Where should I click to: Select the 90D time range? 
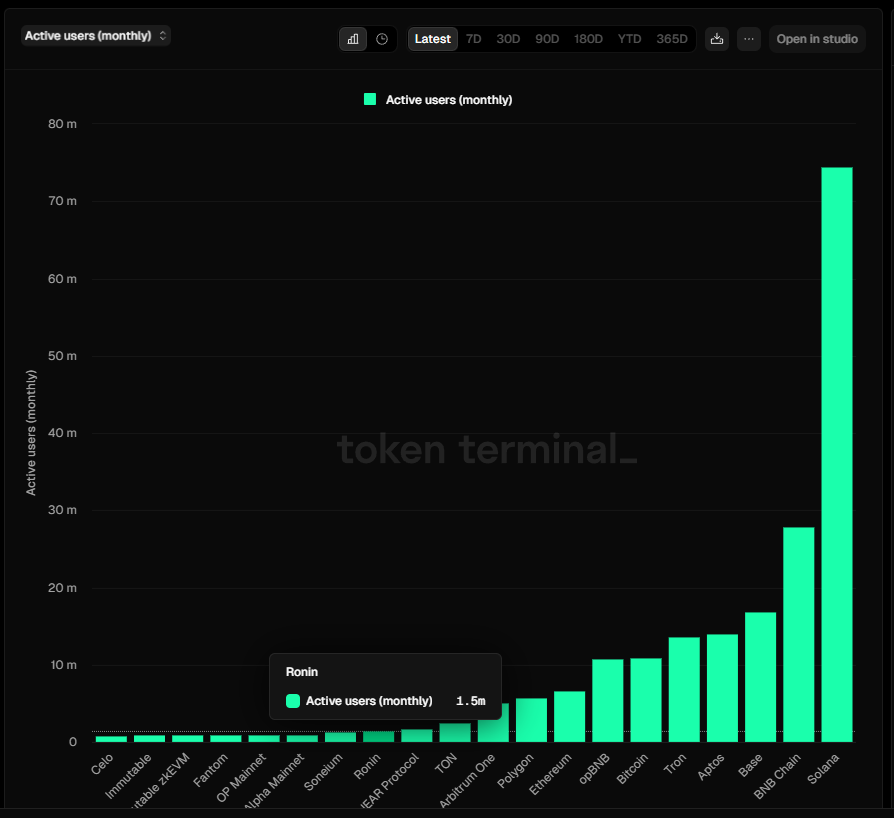point(547,39)
